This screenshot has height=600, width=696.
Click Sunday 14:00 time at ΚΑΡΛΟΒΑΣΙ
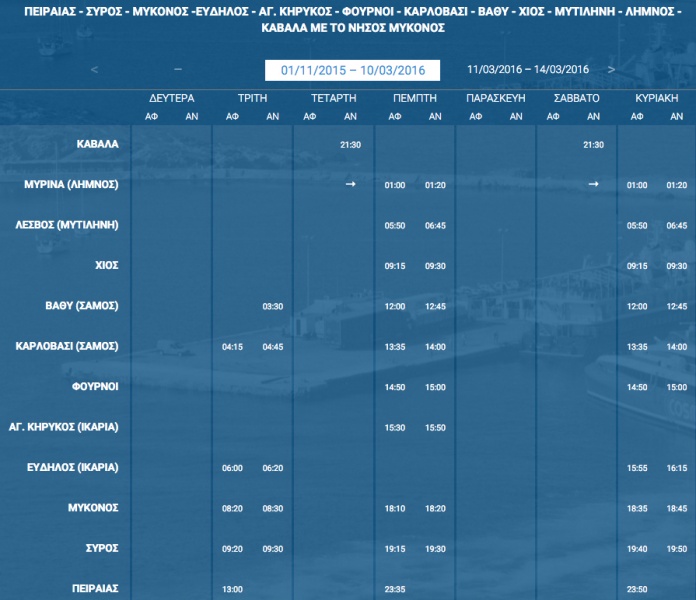coord(677,347)
